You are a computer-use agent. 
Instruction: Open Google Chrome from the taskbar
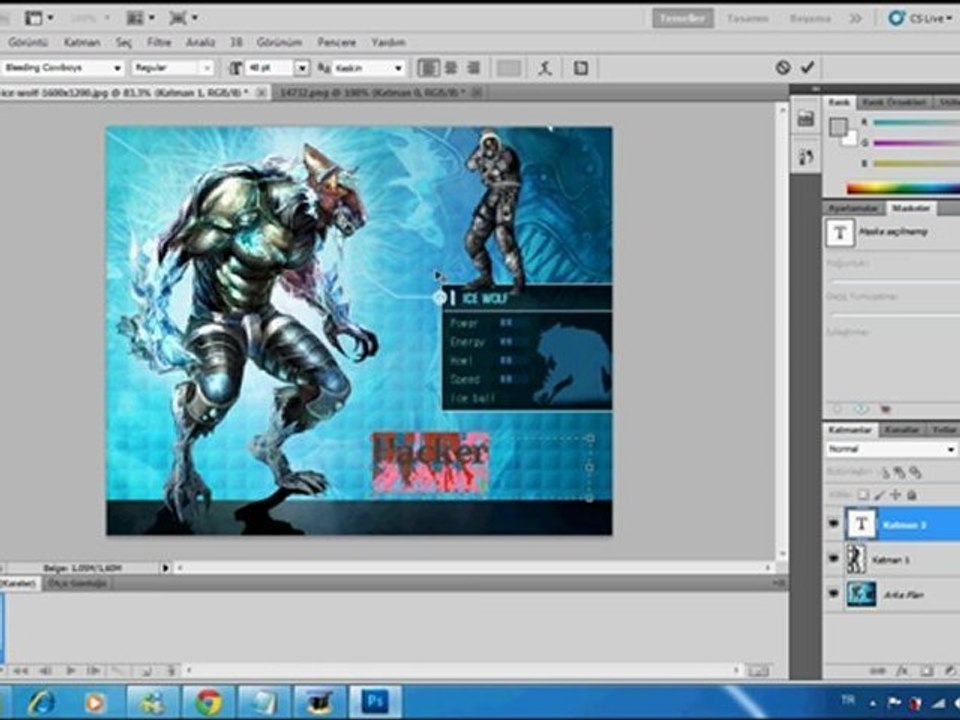[208, 702]
